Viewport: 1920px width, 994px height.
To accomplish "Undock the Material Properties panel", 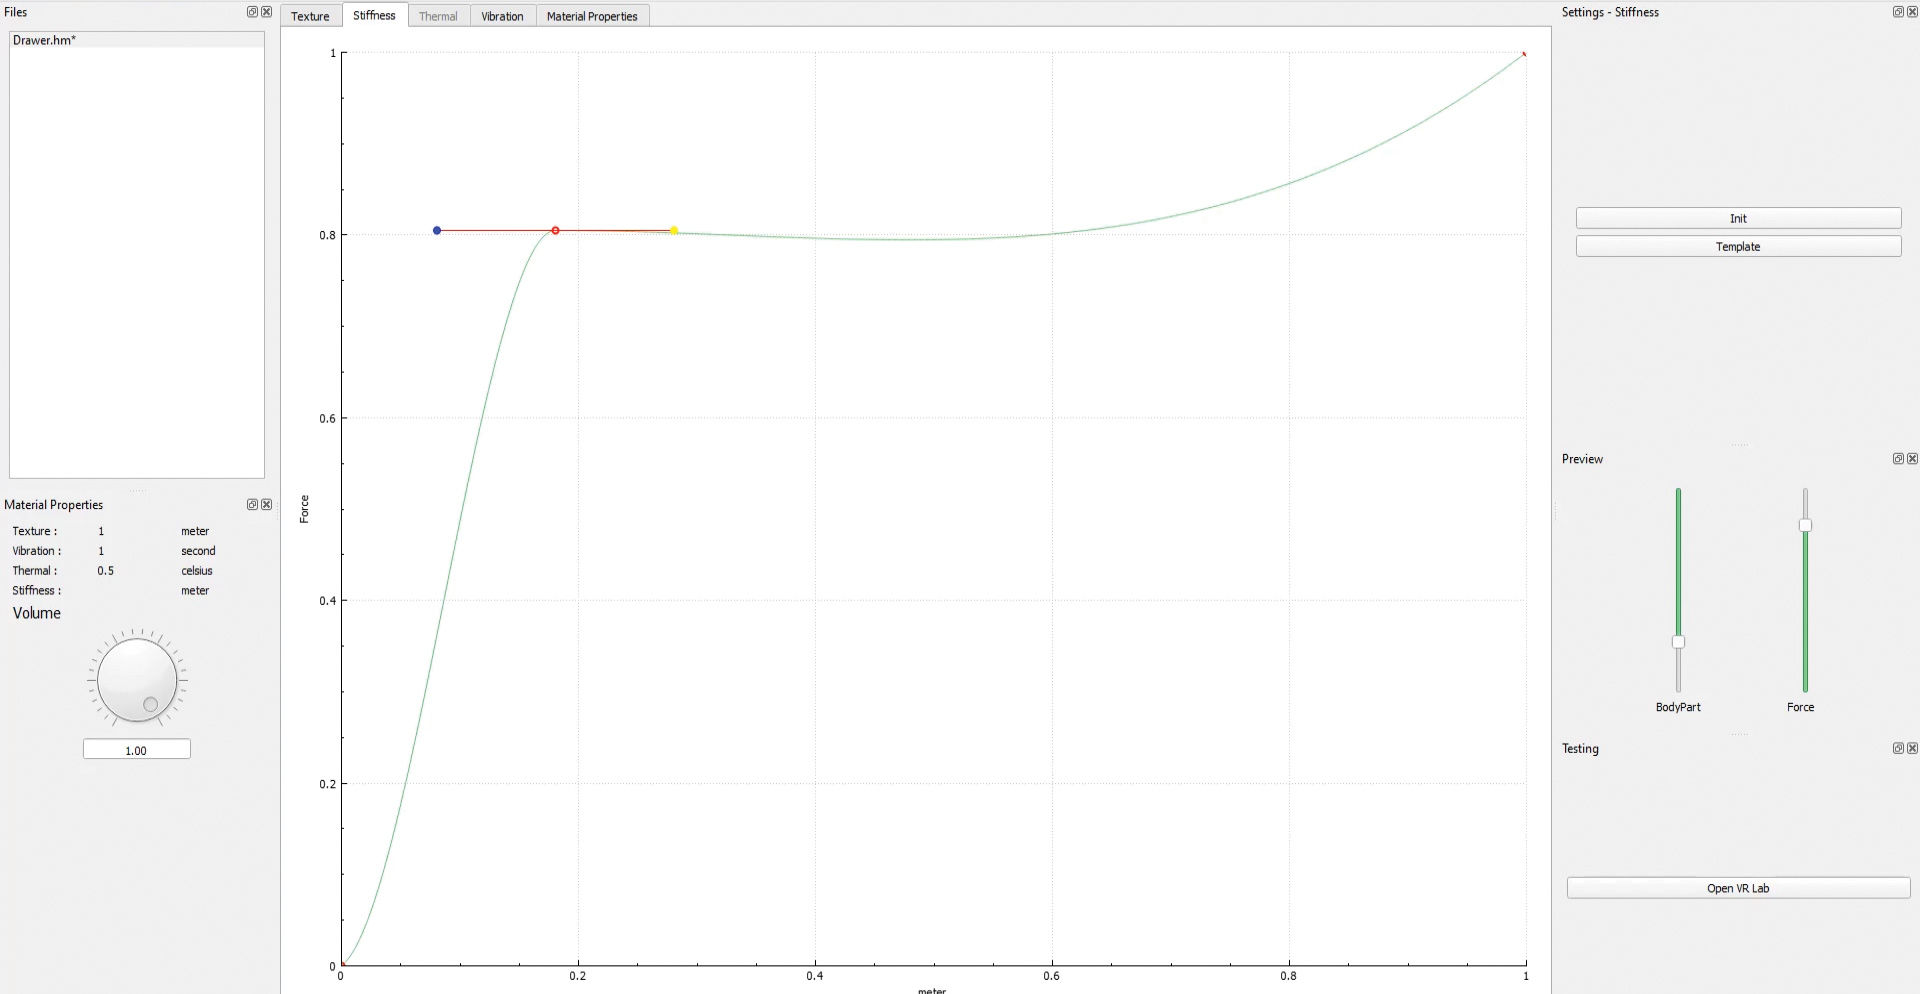I will coord(252,505).
